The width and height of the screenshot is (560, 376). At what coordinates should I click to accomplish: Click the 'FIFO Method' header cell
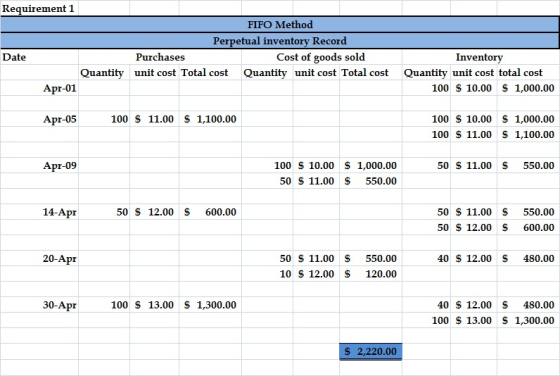coord(280,25)
